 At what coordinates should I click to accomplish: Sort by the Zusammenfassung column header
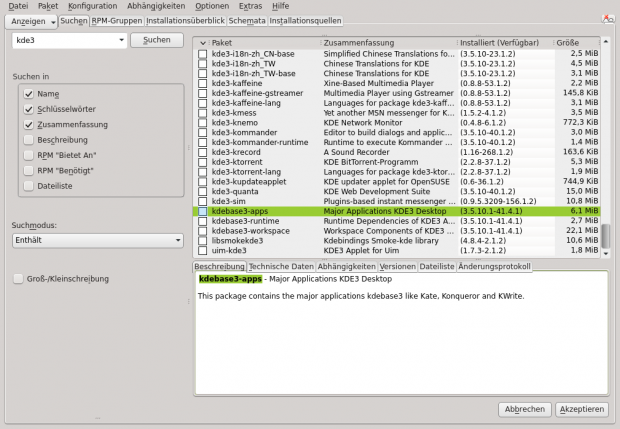(389, 43)
